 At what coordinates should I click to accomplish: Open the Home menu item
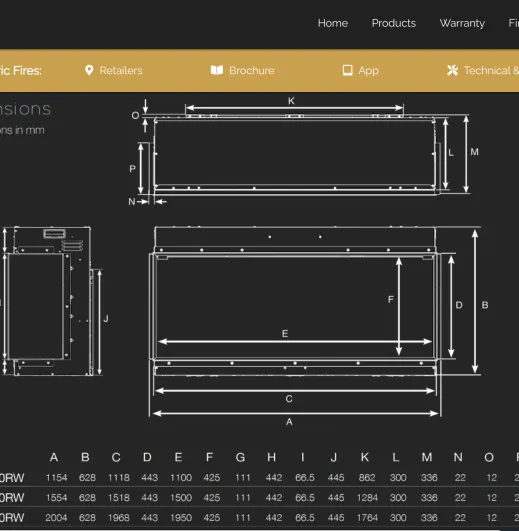point(333,23)
